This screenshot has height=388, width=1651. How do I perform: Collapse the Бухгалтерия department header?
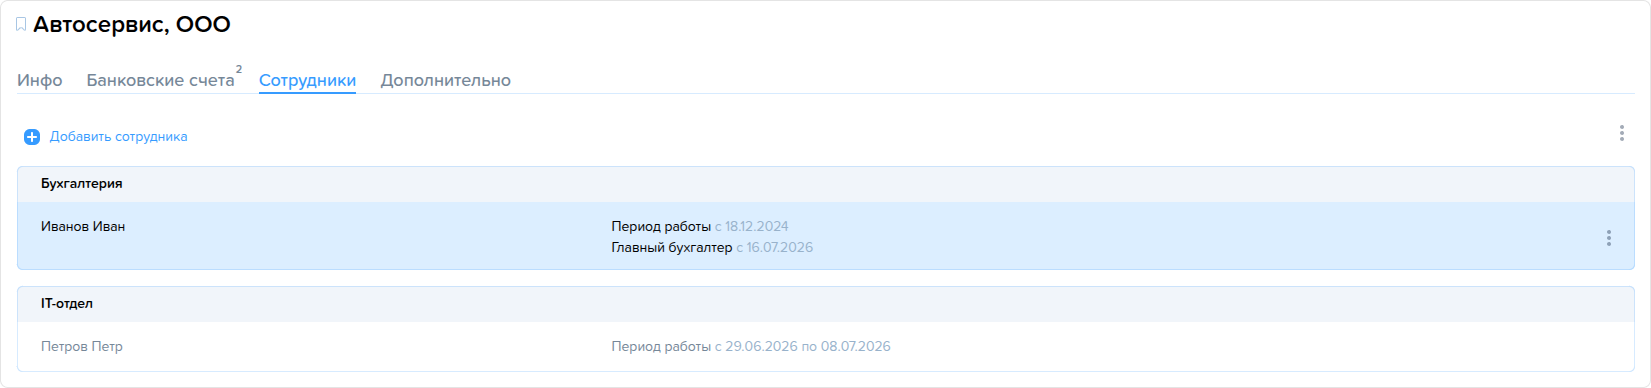pos(826,184)
